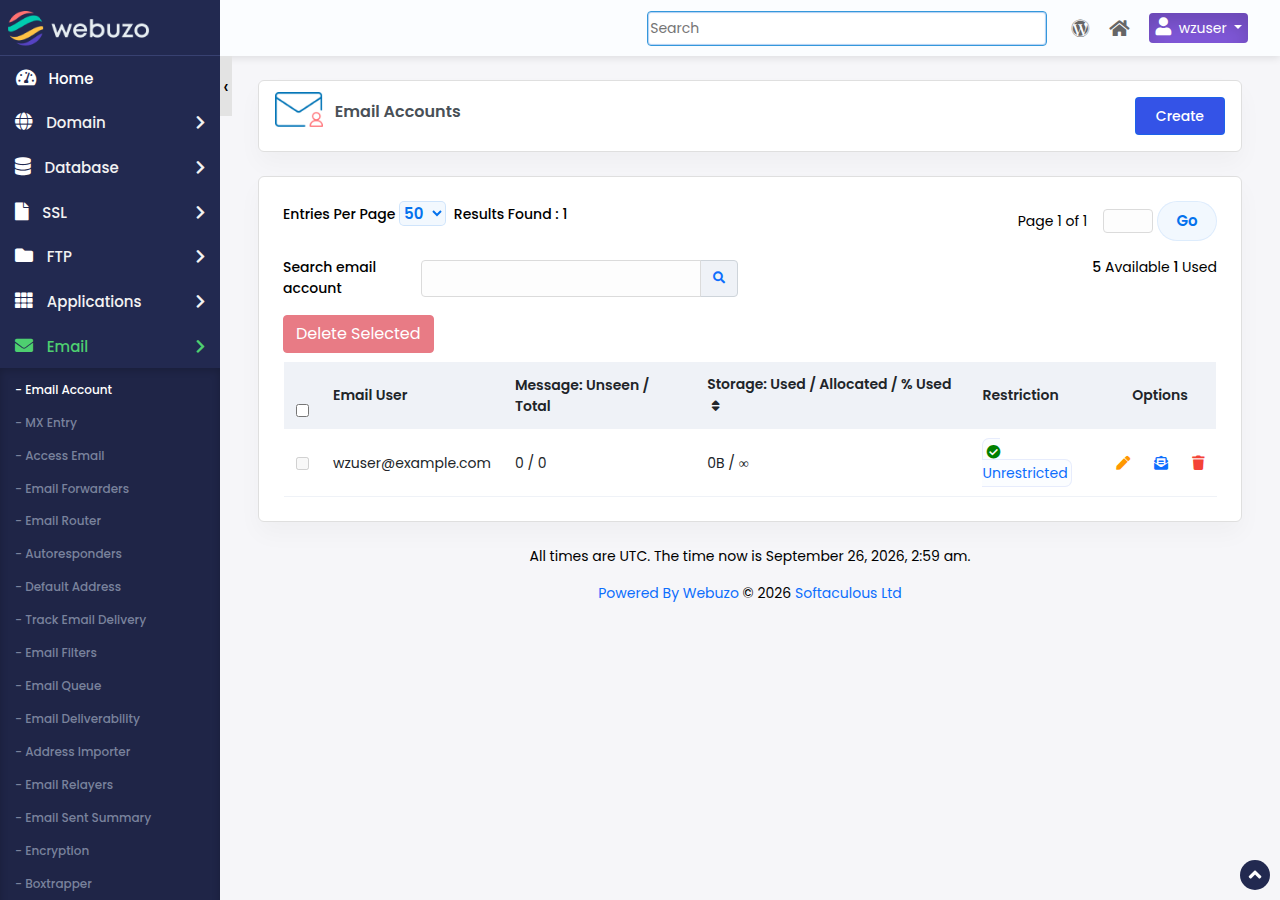Image resolution: width=1280 pixels, height=900 pixels.
Task: Follow the Softaculous Ltd link
Action: click(848, 593)
